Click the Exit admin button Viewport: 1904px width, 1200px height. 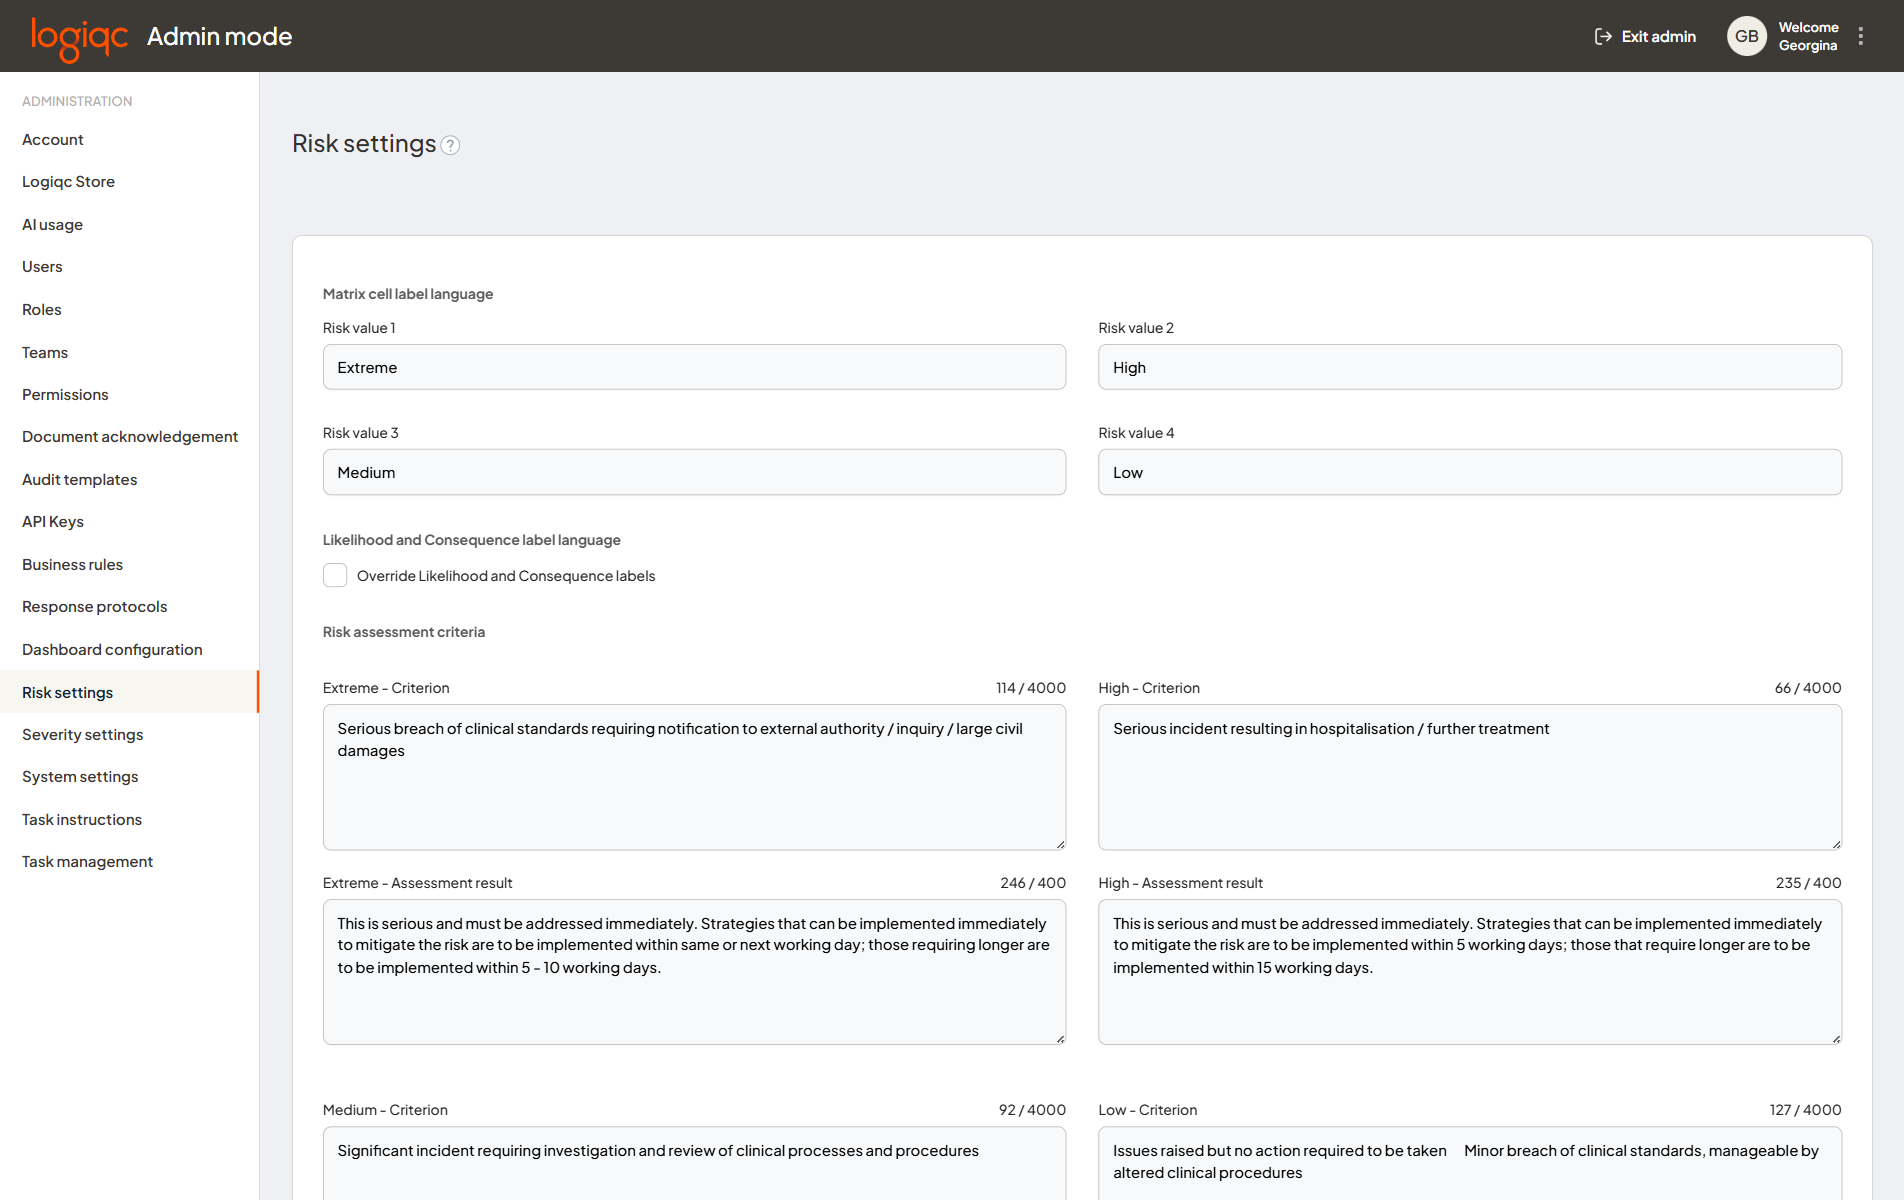pyautogui.click(x=1645, y=36)
